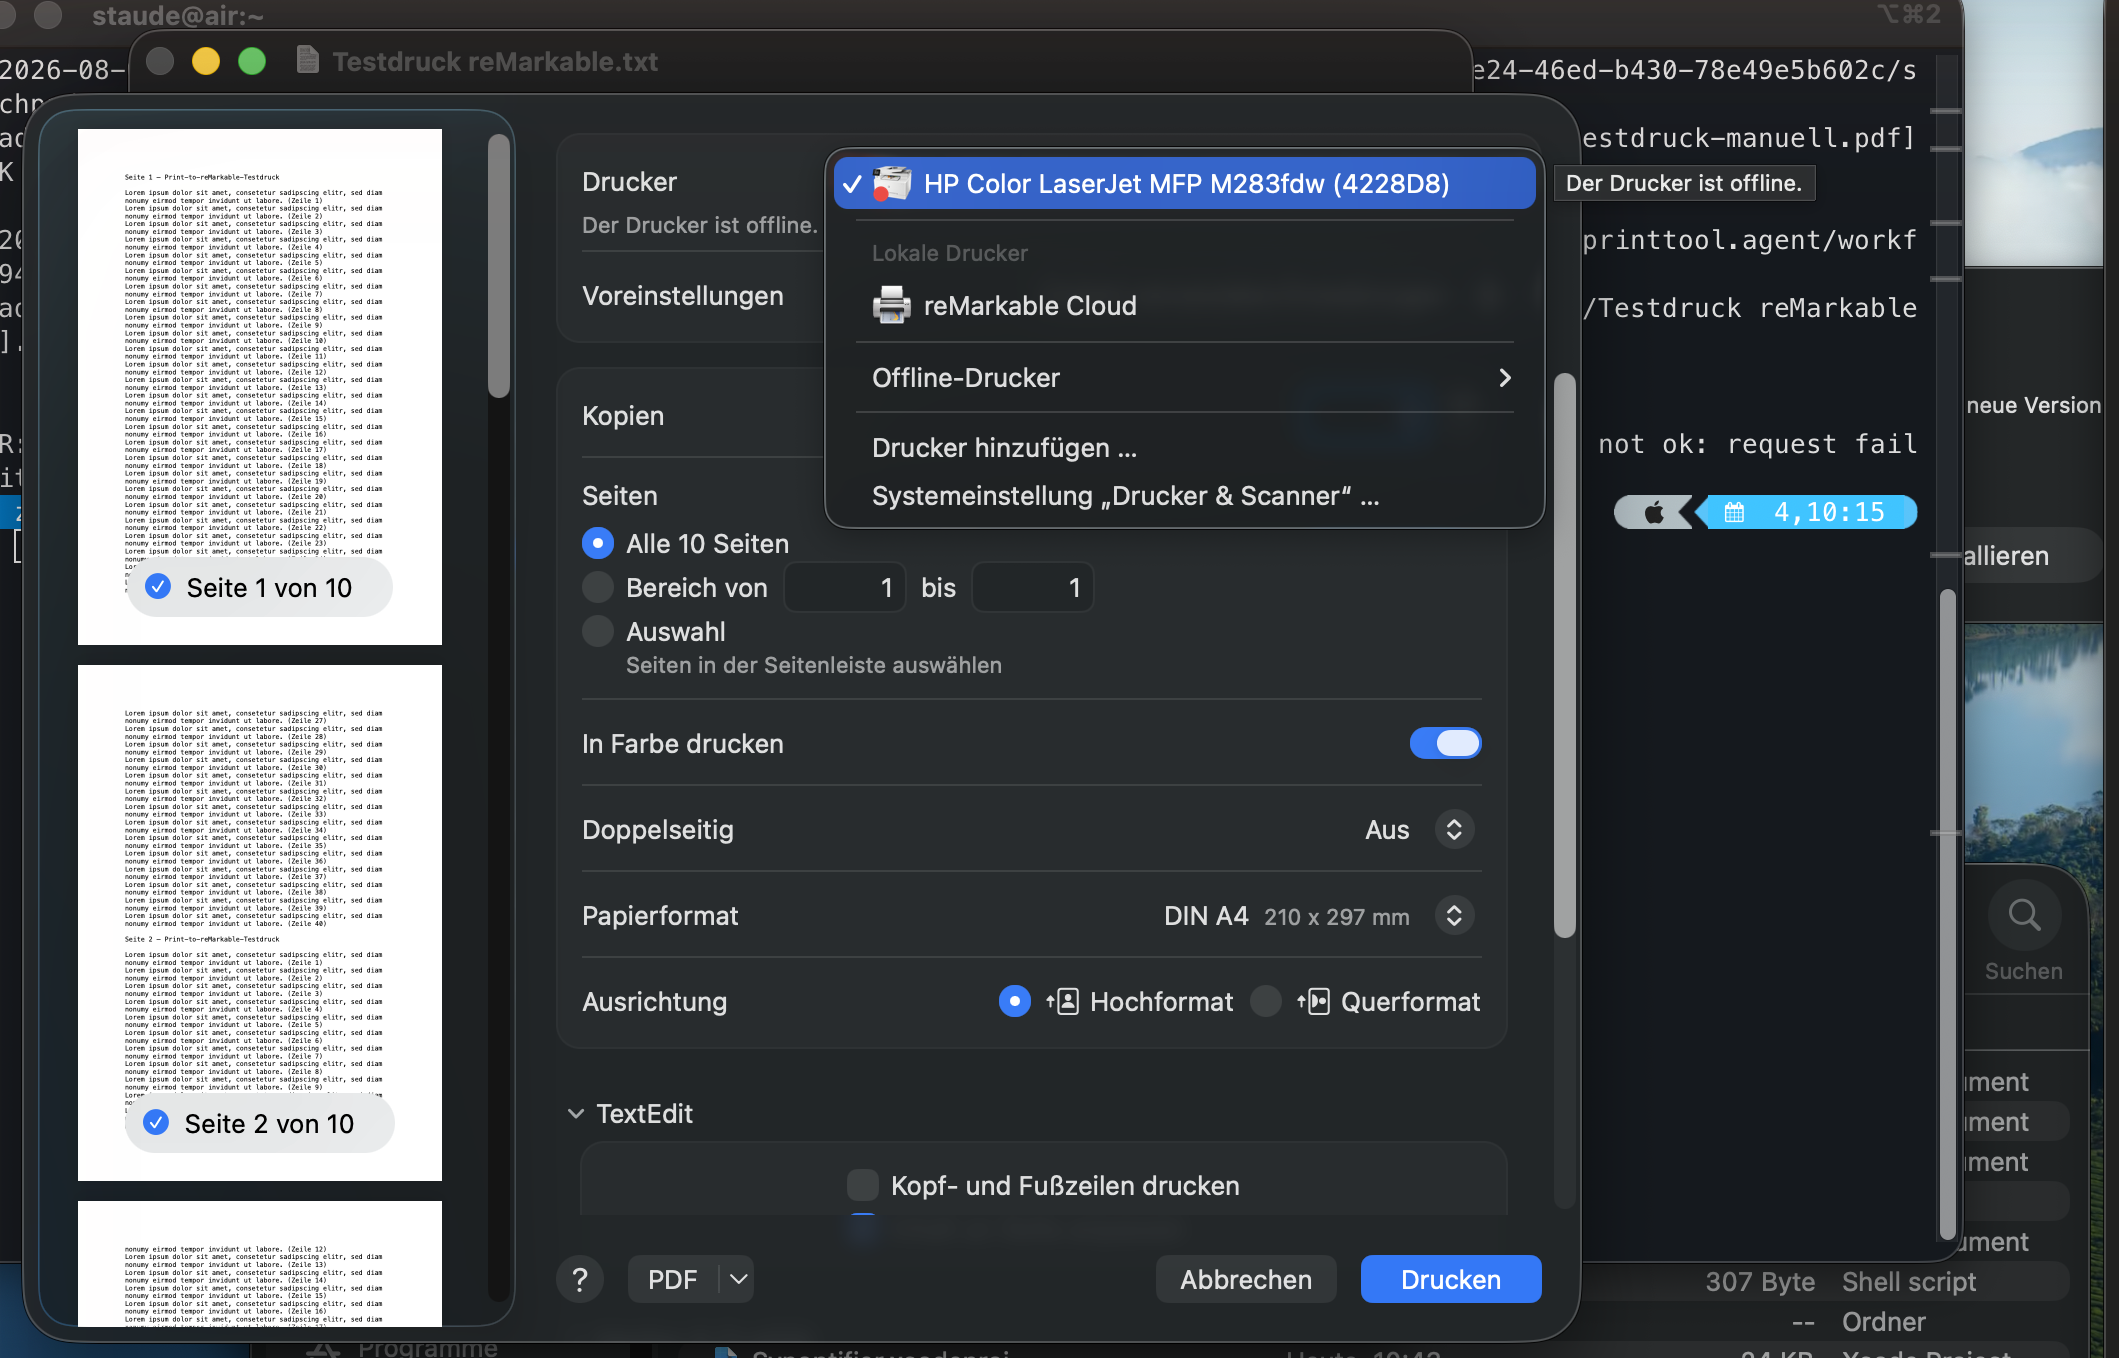This screenshot has height=1358, width=2119.
Task: Click the Apple logo in terminal prompt
Action: (x=1654, y=512)
